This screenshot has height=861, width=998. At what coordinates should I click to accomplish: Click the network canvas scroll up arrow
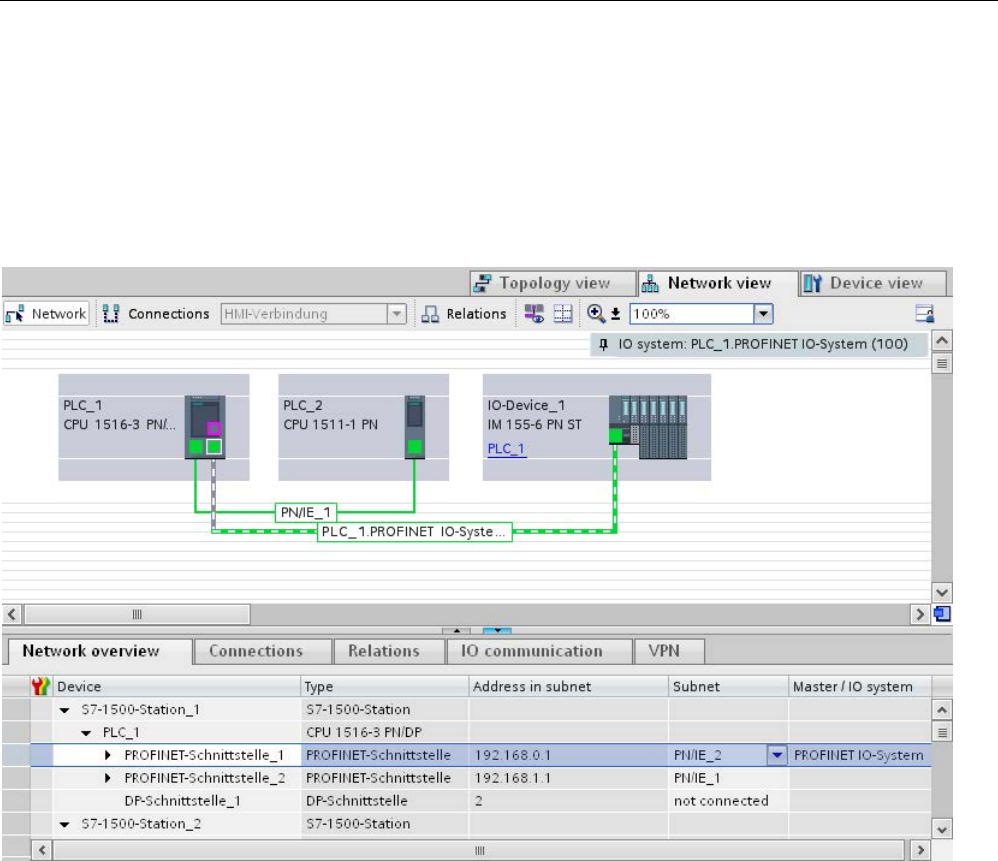tap(942, 340)
